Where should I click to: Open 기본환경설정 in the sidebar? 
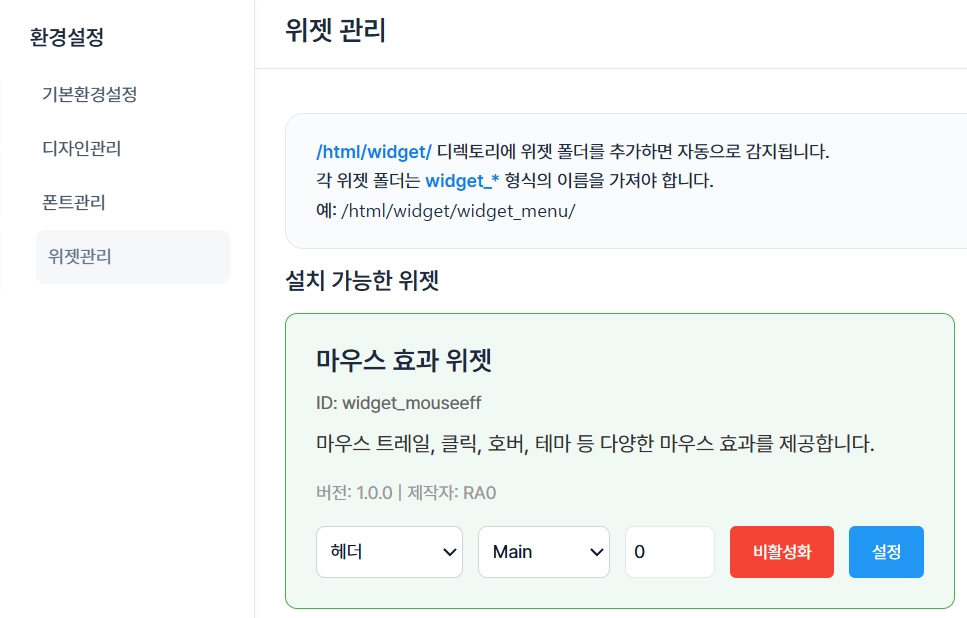pyautogui.click(x=89, y=95)
